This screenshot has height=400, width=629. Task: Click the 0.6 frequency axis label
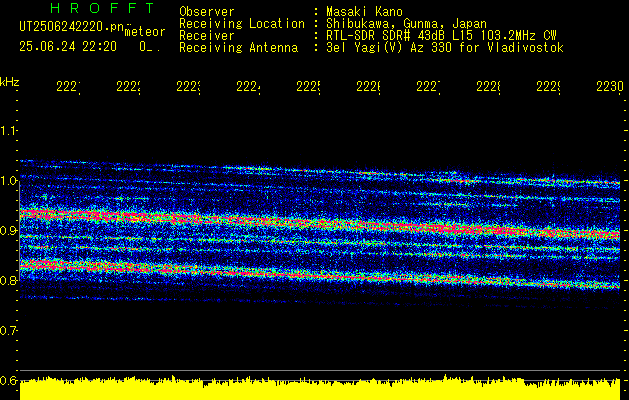click(8, 380)
